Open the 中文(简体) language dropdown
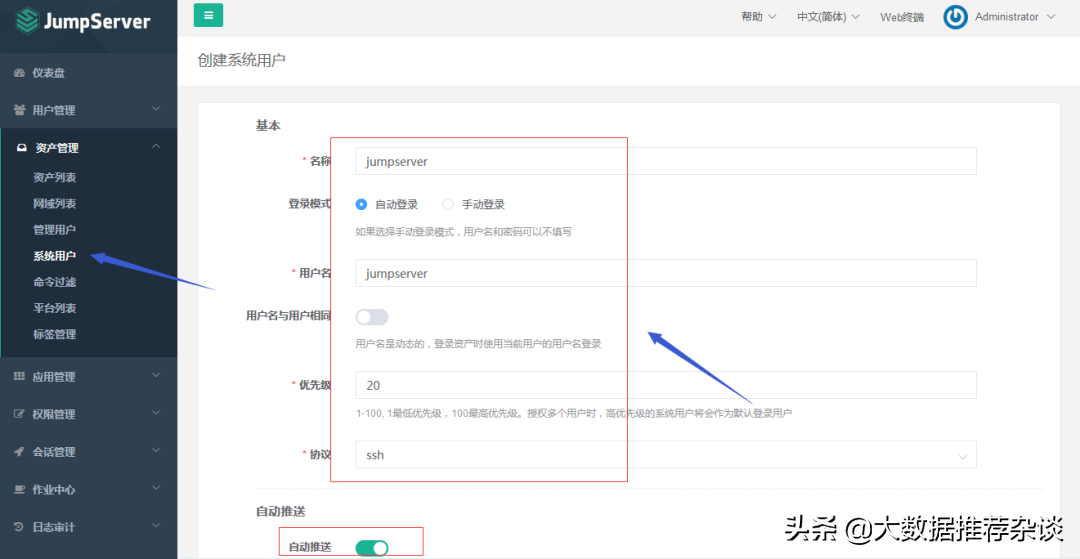 (829, 17)
